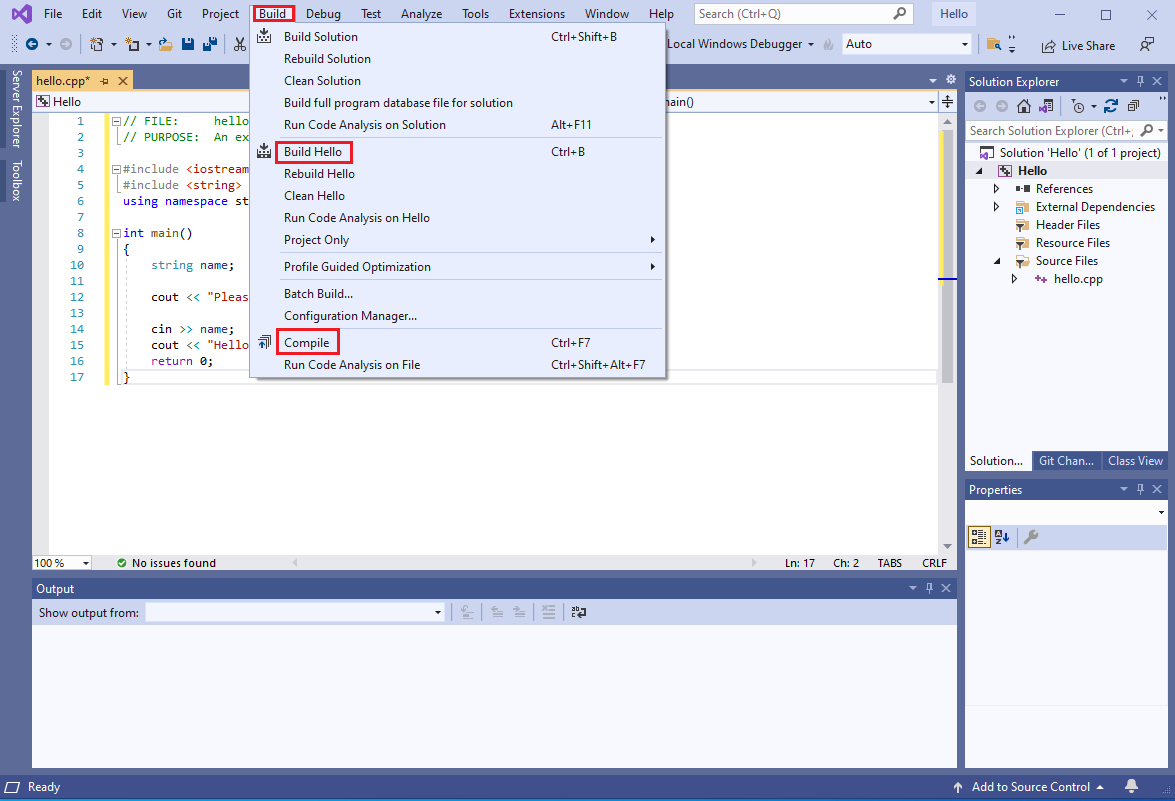The image size is (1175, 801).
Task: Collapse the comment block at line 1
Action: click(x=116, y=121)
